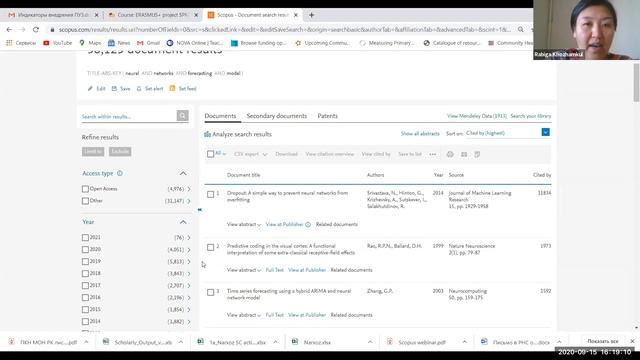Viewport: 640px width, 360px height.
Task: Set alert for this search
Action: 149,89
